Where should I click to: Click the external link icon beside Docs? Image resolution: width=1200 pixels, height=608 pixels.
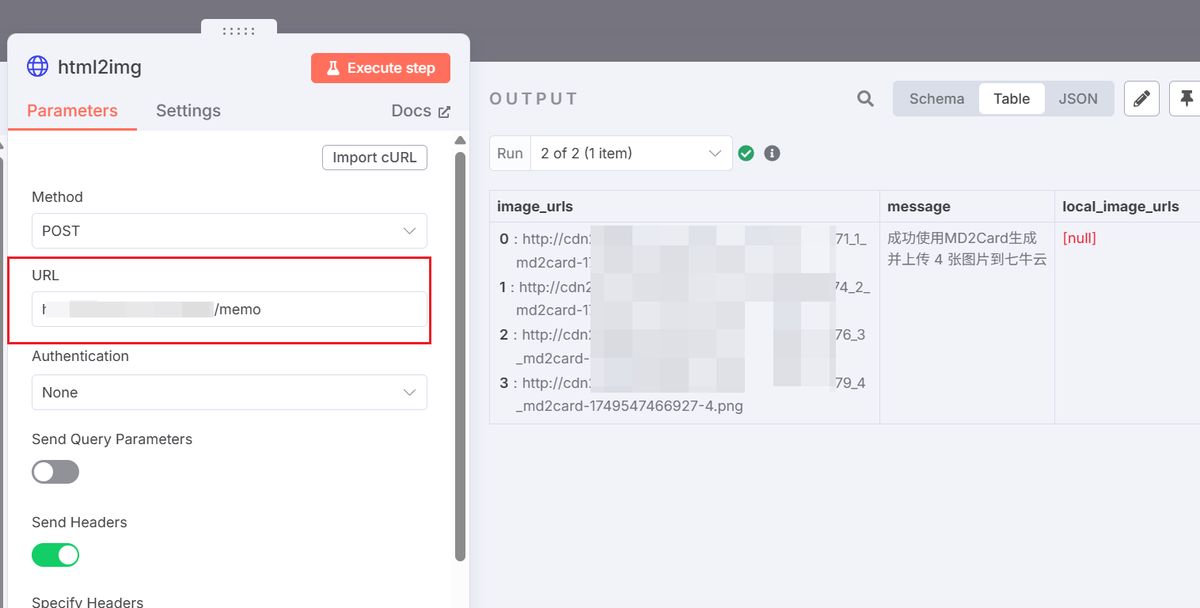coord(444,112)
